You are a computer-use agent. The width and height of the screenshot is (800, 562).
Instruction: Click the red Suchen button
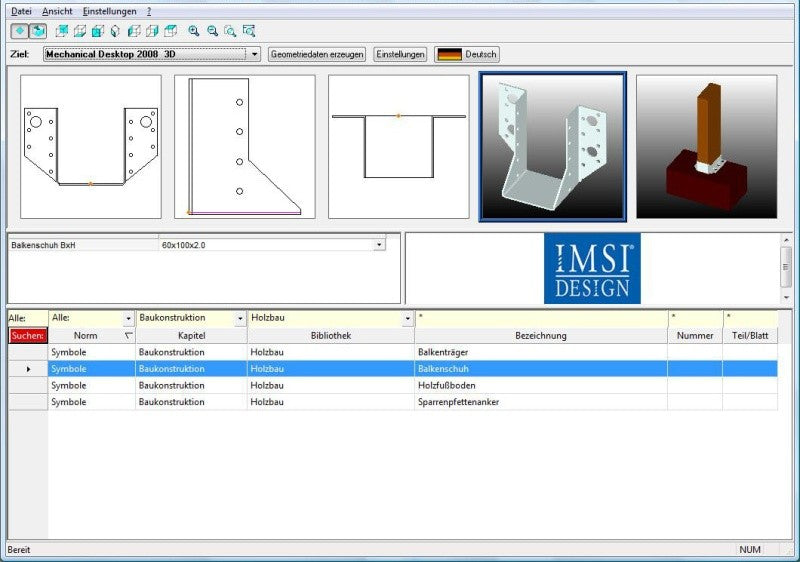click(x=28, y=336)
